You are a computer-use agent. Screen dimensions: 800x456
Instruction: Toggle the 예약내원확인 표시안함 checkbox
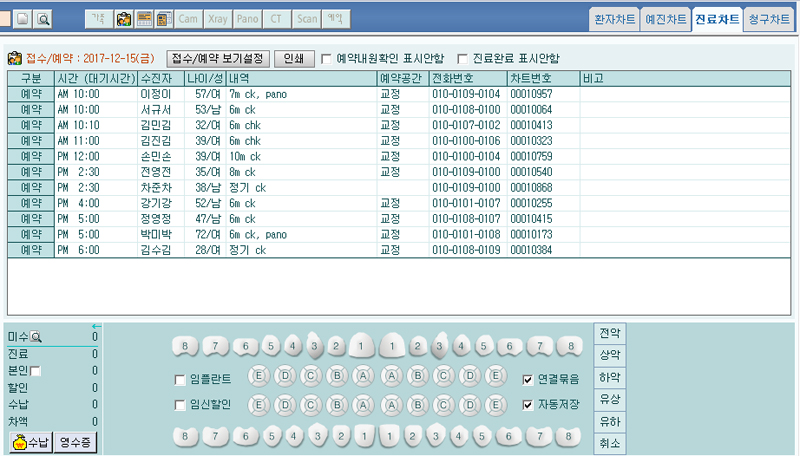[326, 59]
